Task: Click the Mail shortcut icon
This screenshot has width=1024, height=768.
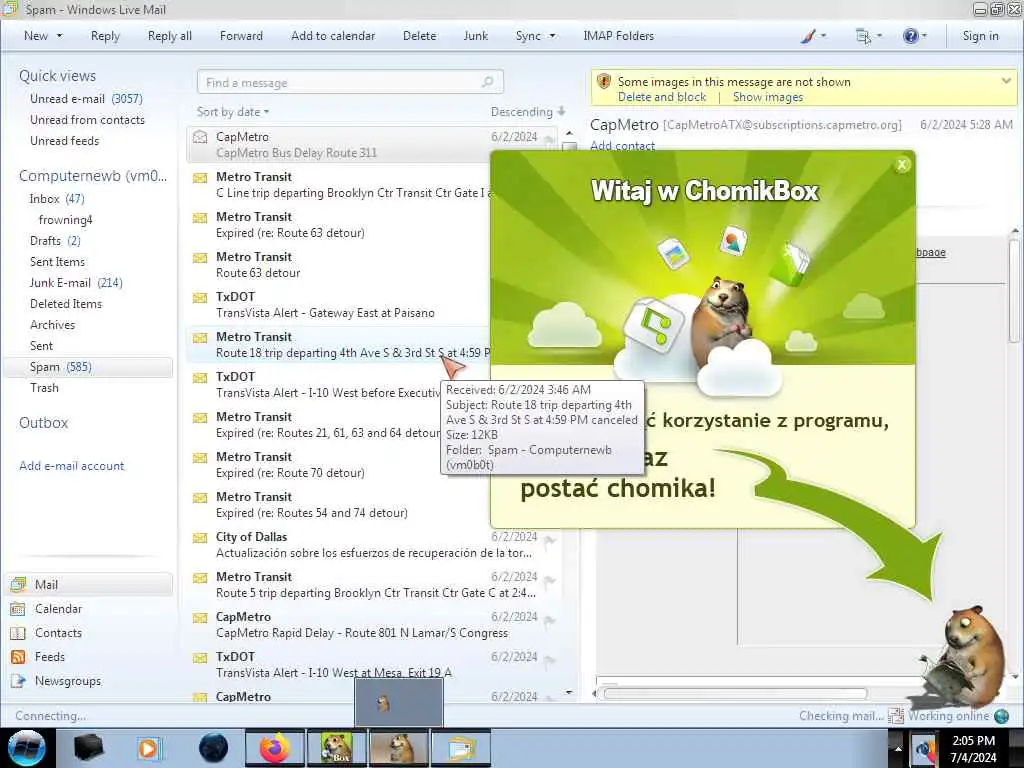Action: coord(18,585)
